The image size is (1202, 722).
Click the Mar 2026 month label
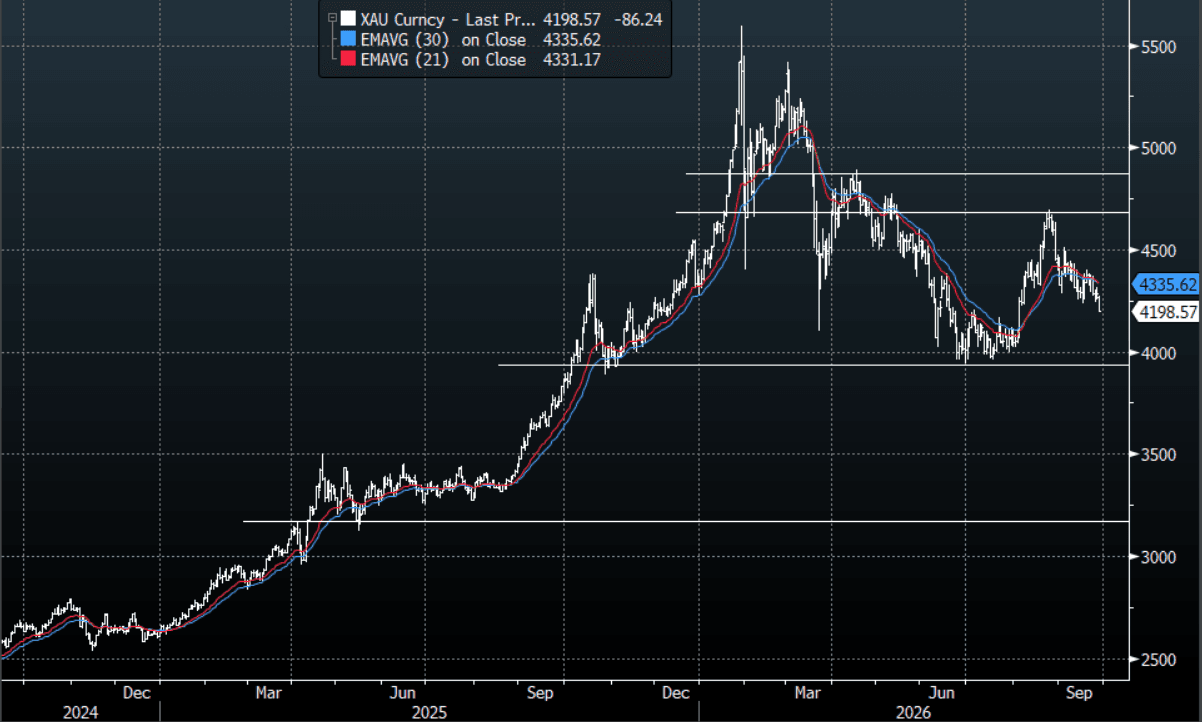pyautogui.click(x=808, y=692)
